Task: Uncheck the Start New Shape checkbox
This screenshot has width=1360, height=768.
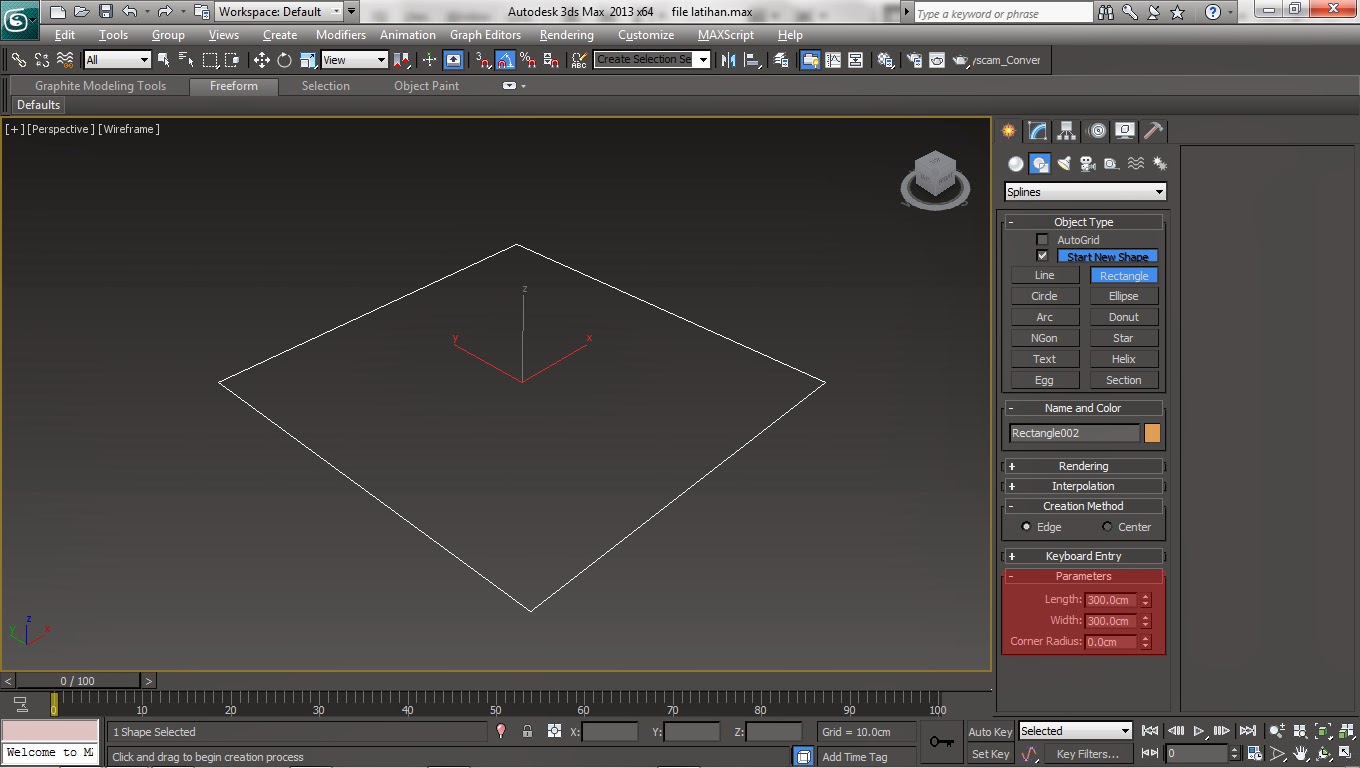Action: pyautogui.click(x=1042, y=256)
